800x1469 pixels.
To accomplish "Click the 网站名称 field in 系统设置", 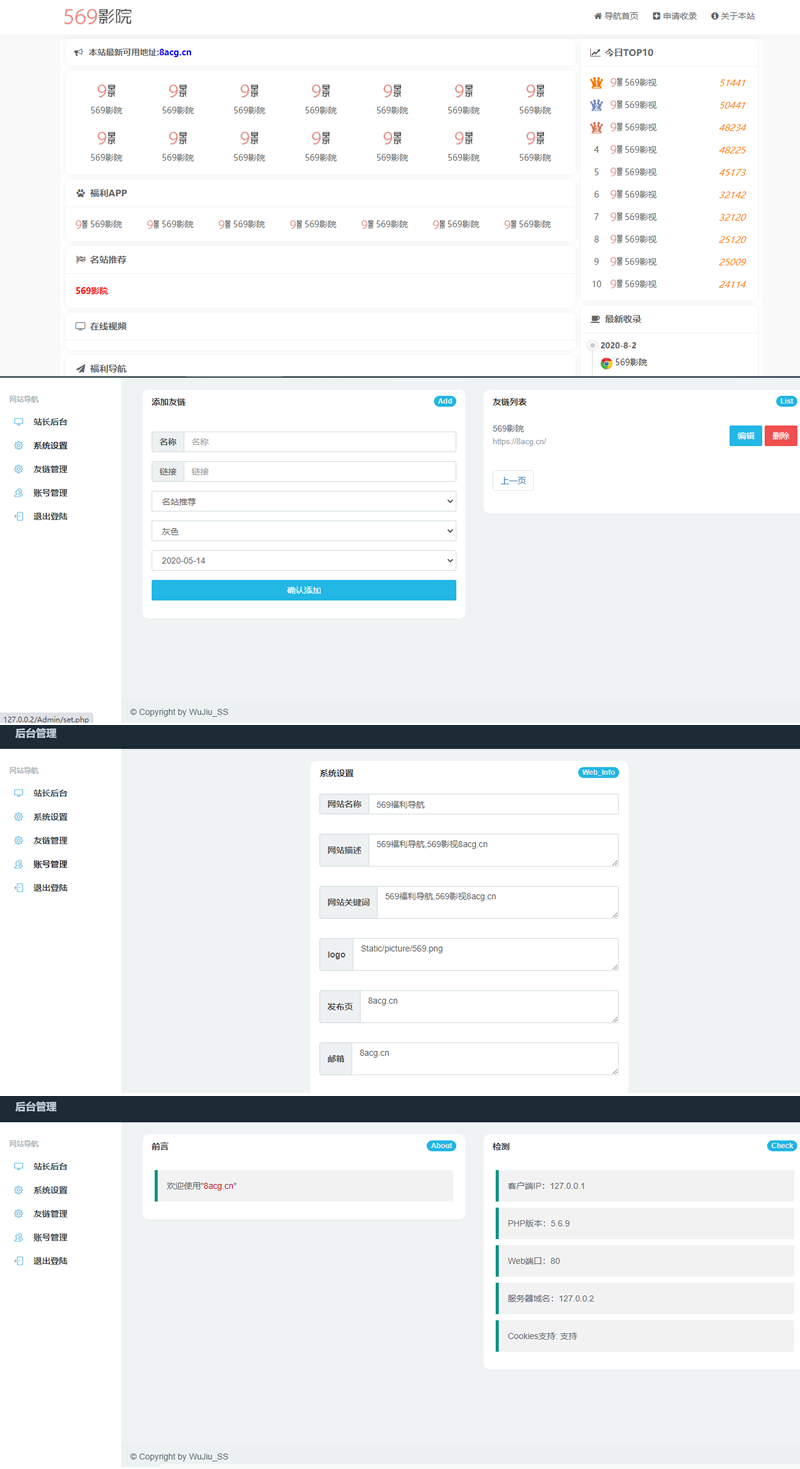I will pyautogui.click(x=492, y=804).
